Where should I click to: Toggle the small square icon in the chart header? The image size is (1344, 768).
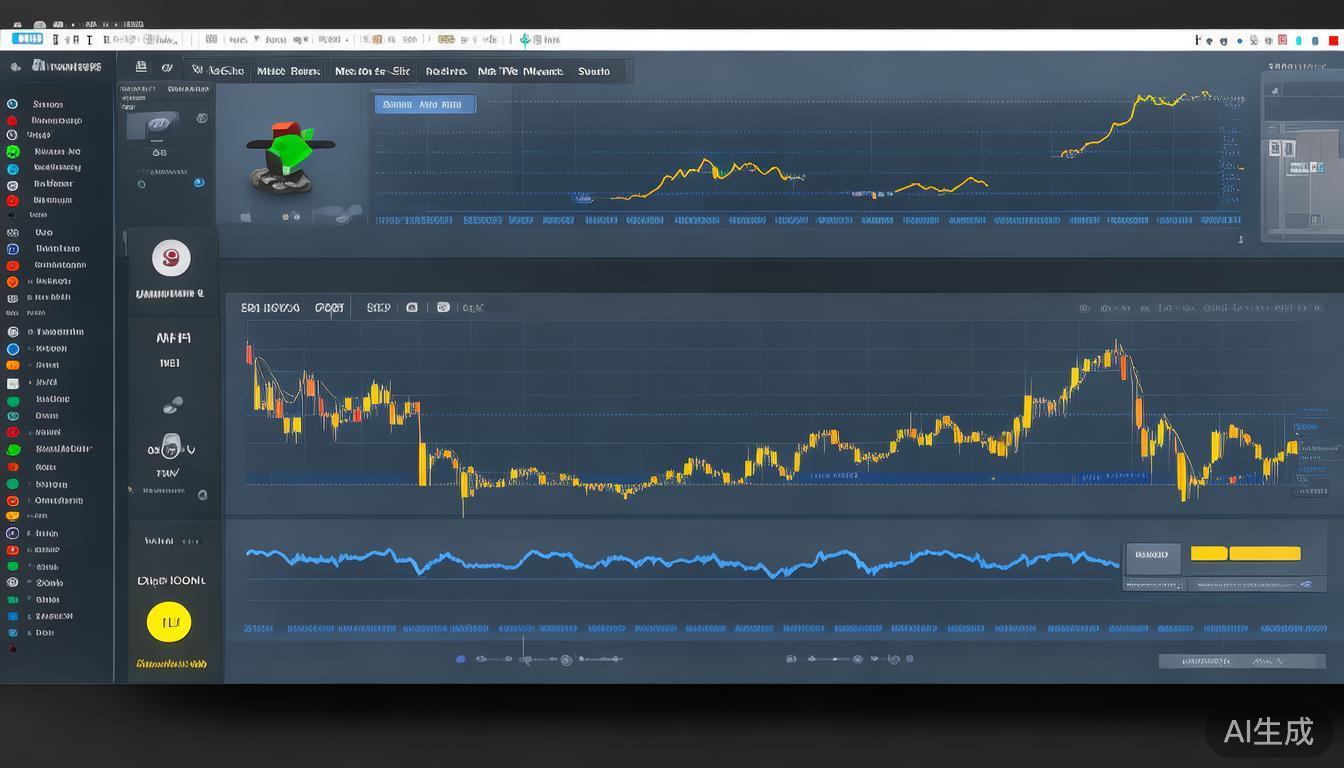pos(411,308)
